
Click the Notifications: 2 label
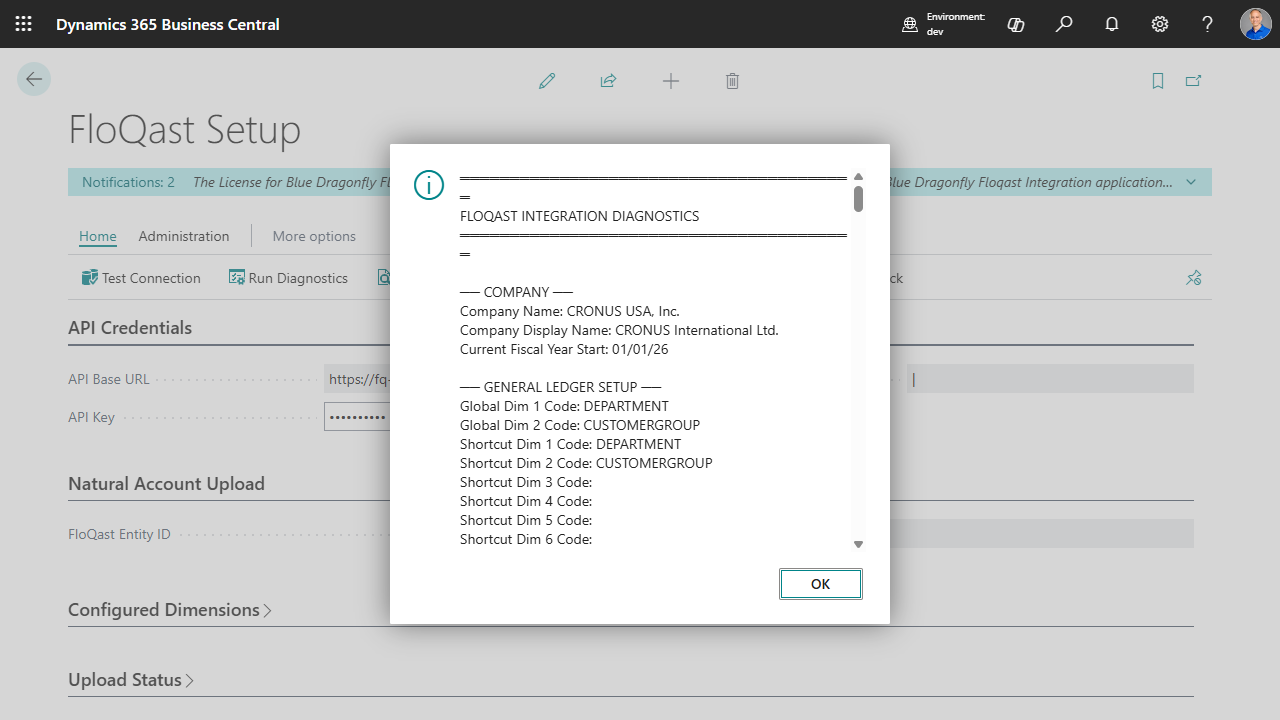pos(128,182)
